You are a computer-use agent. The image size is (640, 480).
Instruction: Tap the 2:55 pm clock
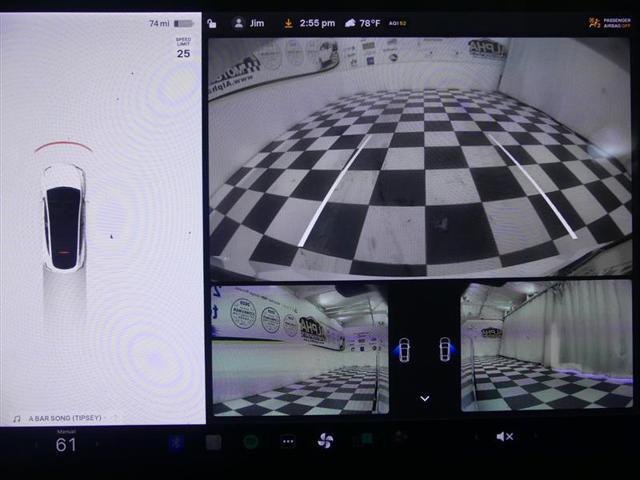coord(317,23)
